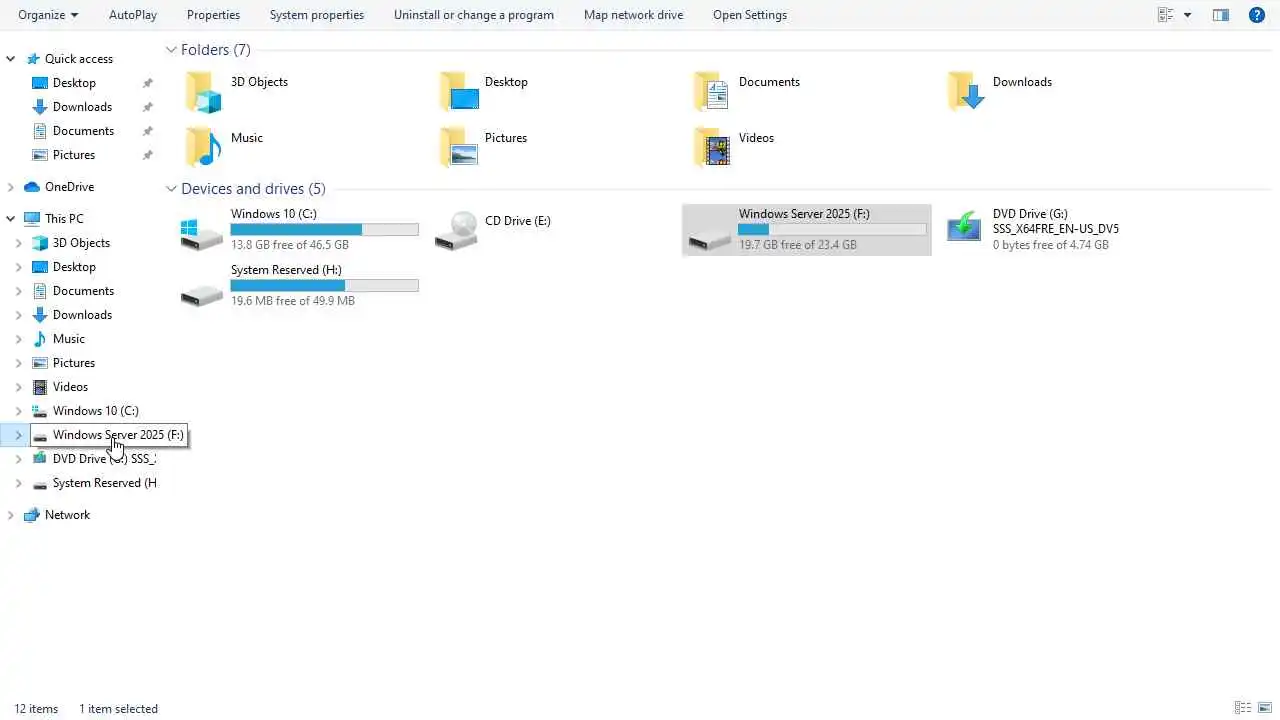Click the Music folder icon in Folders

pyautogui.click(x=203, y=147)
